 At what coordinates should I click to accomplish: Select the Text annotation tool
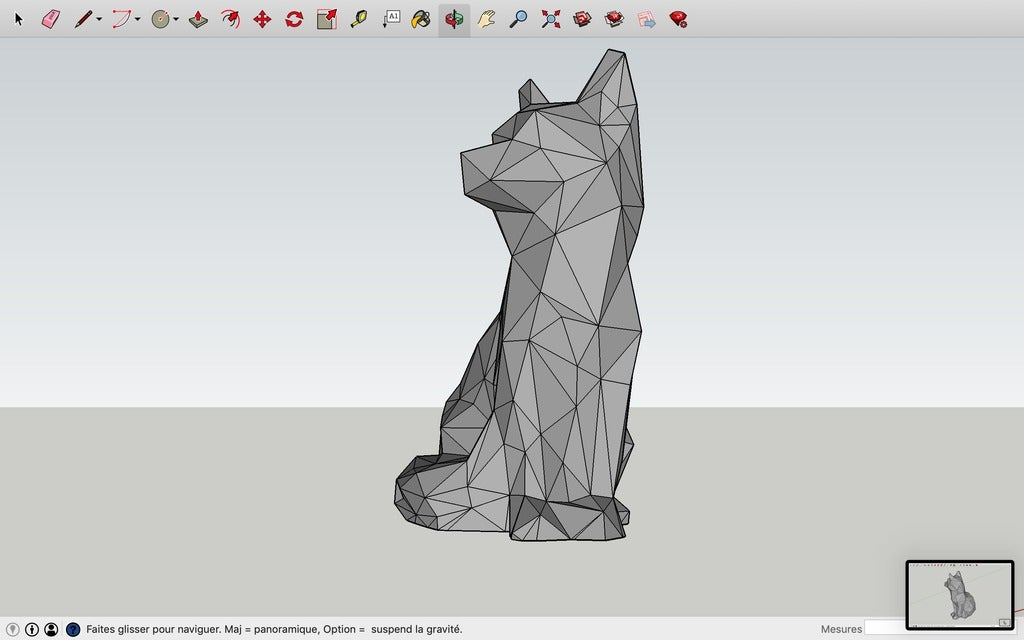392,17
